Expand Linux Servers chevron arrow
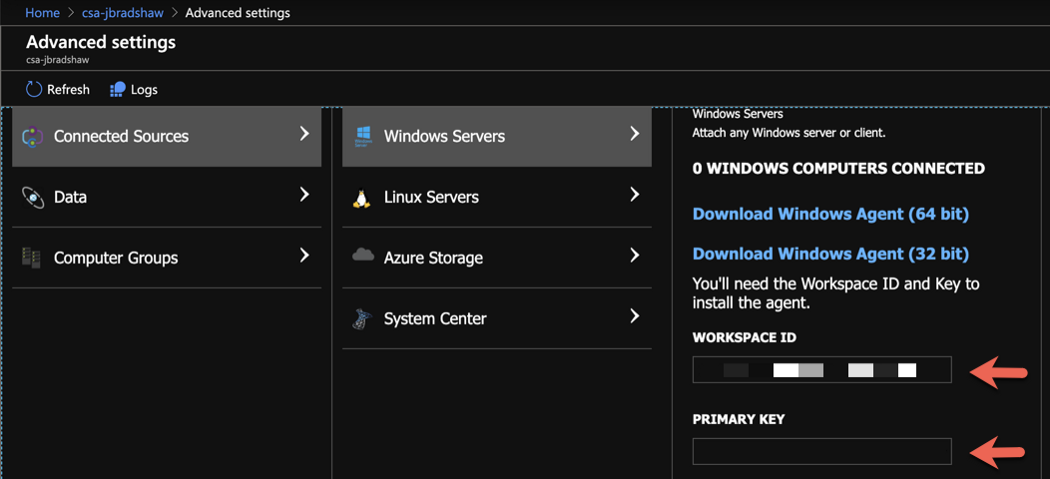This screenshot has height=479, width=1050. [x=634, y=195]
